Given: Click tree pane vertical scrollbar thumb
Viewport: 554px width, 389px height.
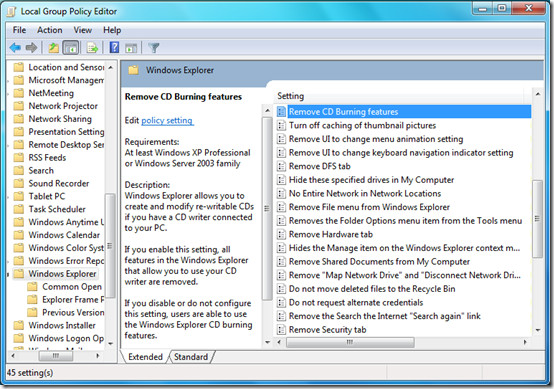Looking at the screenshot, I should [110, 246].
